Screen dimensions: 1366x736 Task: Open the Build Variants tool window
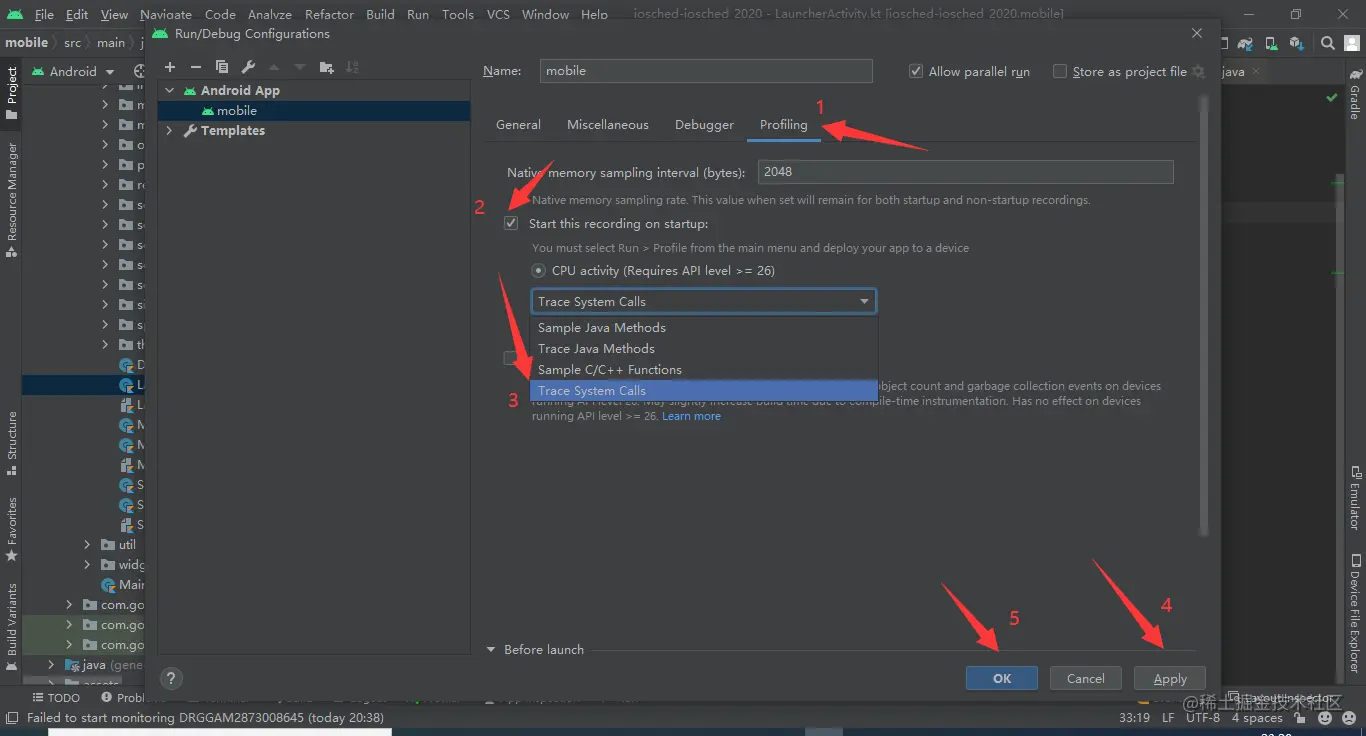pos(11,626)
